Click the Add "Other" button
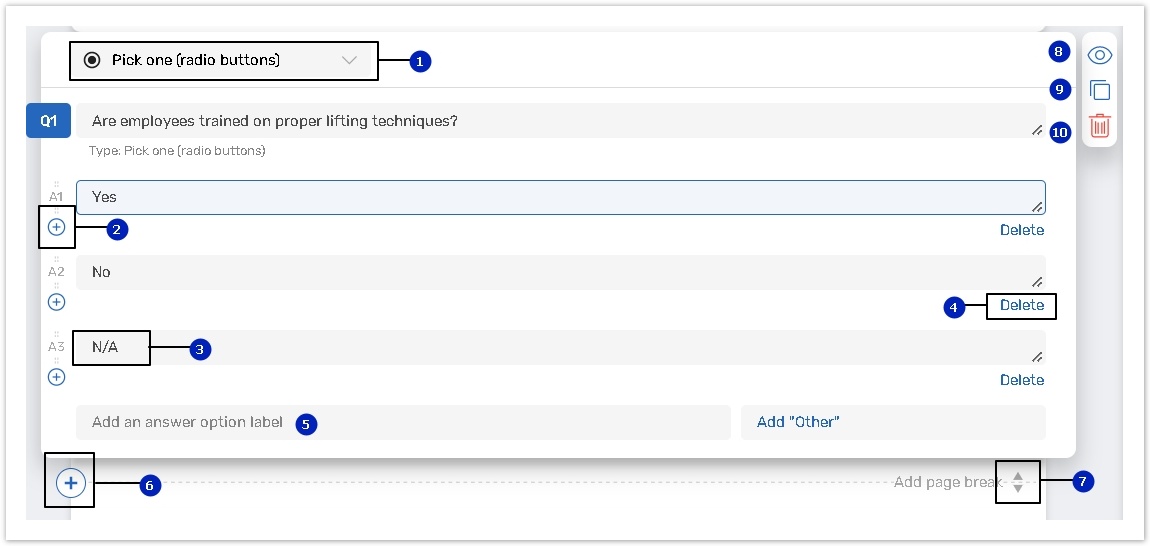Image resolution: width=1150 pixels, height=546 pixels. [x=892, y=422]
